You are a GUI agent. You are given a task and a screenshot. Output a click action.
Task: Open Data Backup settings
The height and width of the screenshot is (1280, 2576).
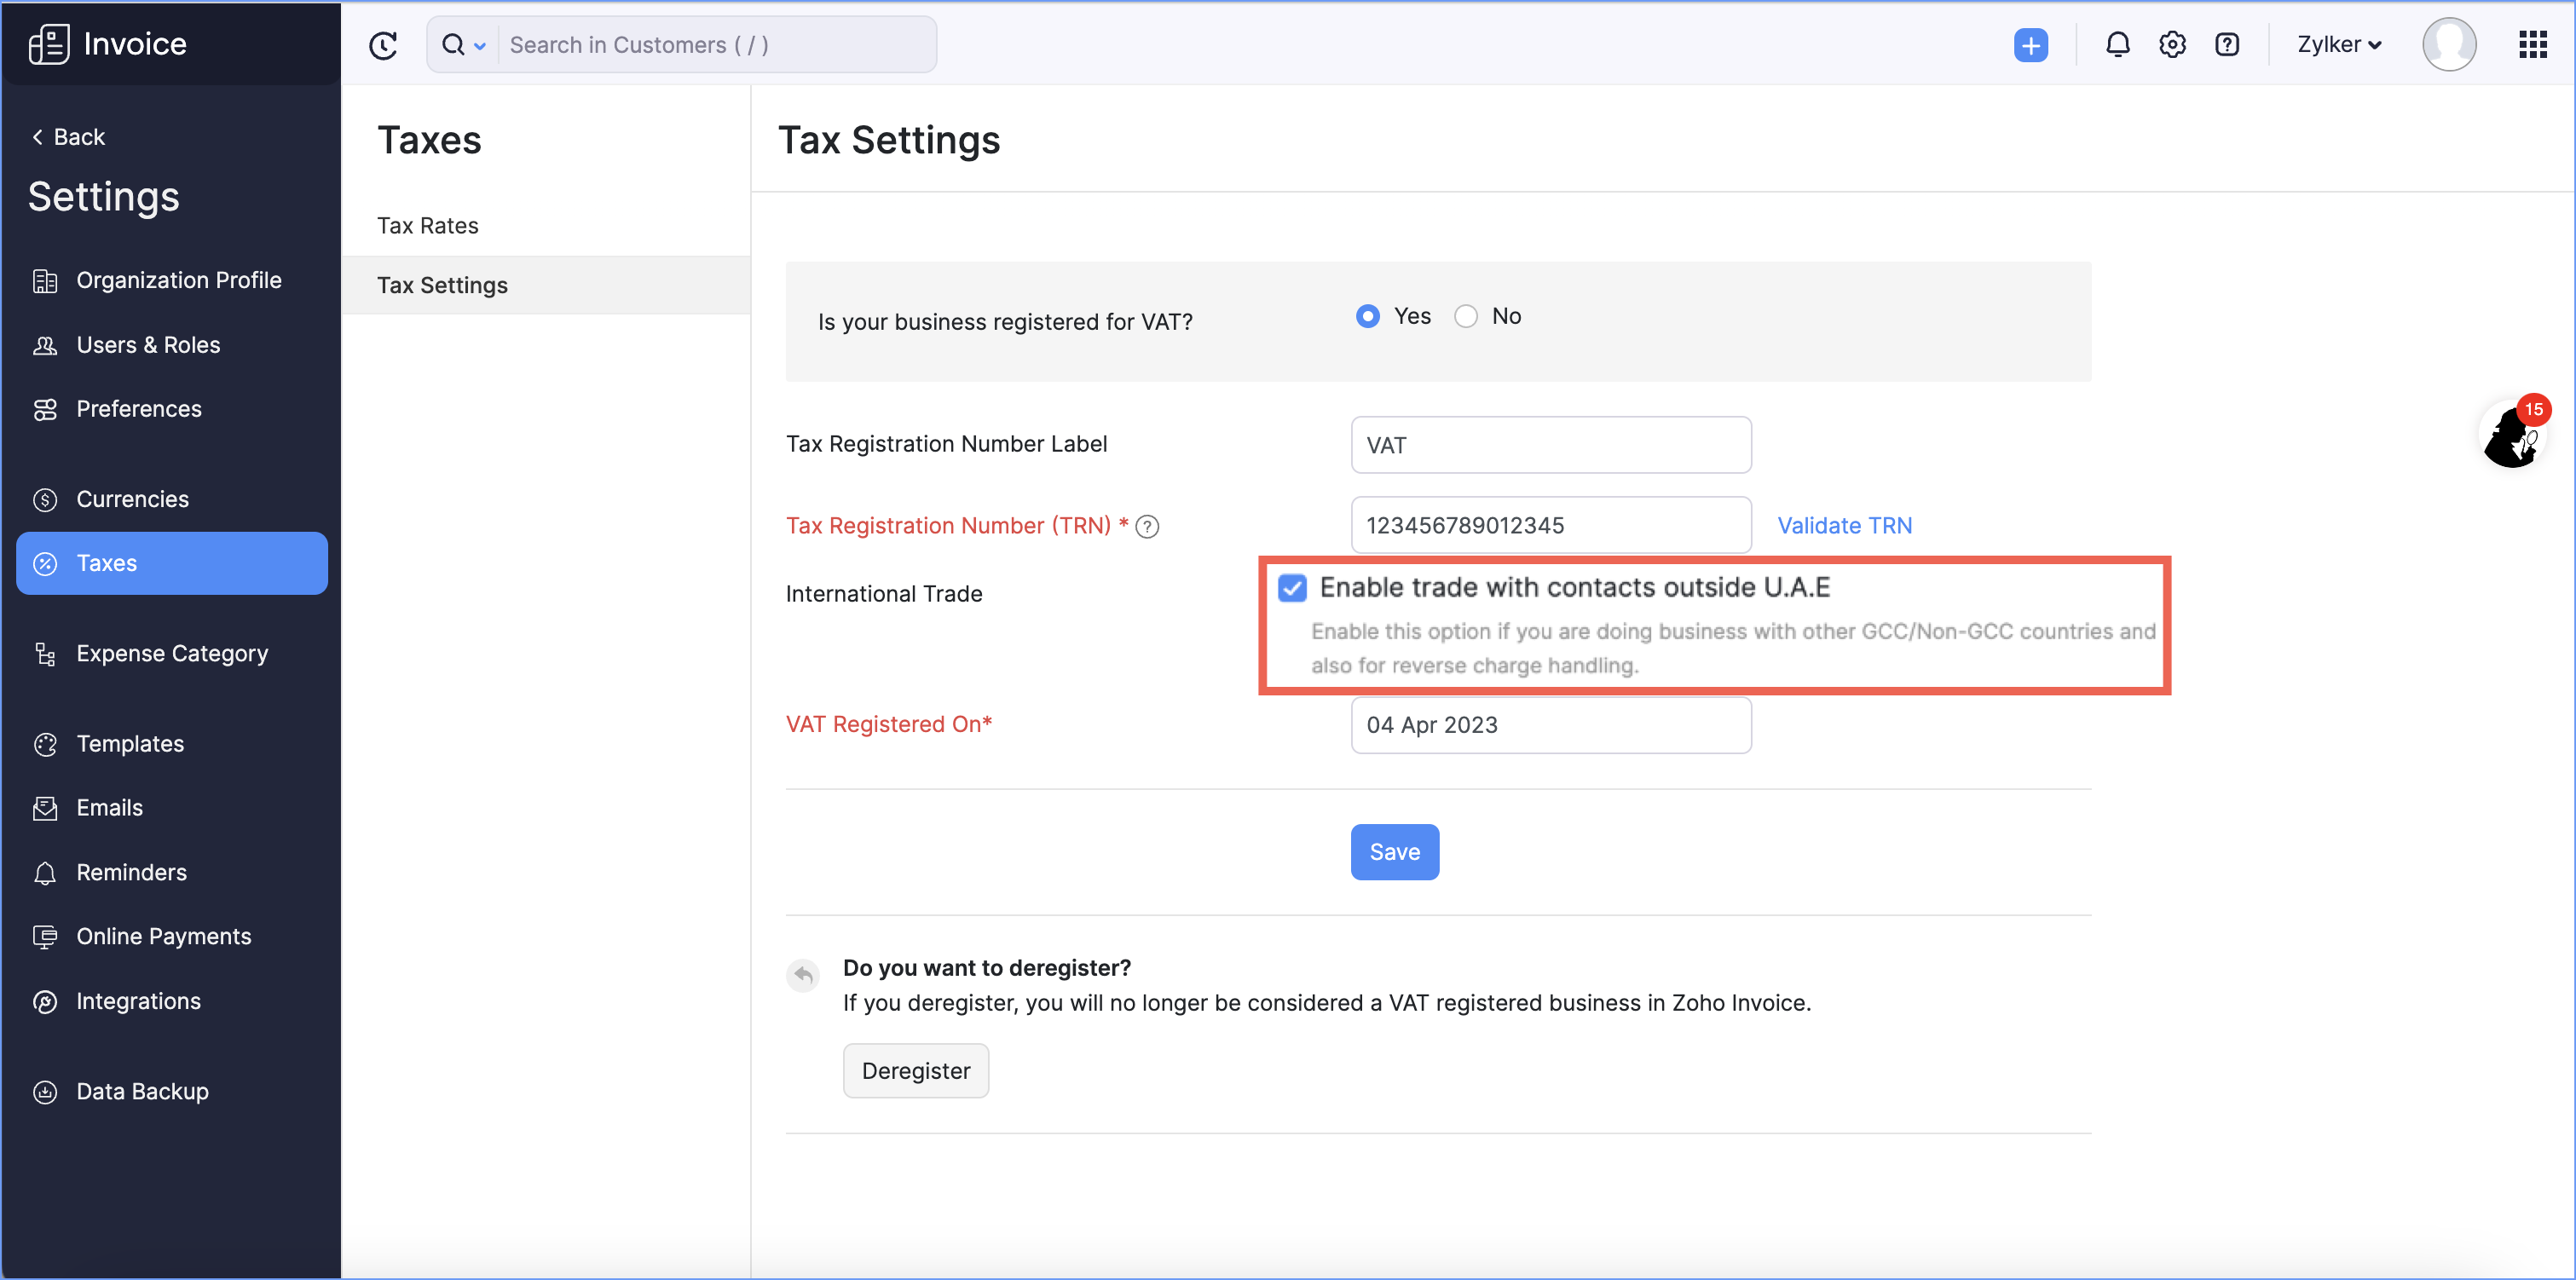(x=172, y=1091)
